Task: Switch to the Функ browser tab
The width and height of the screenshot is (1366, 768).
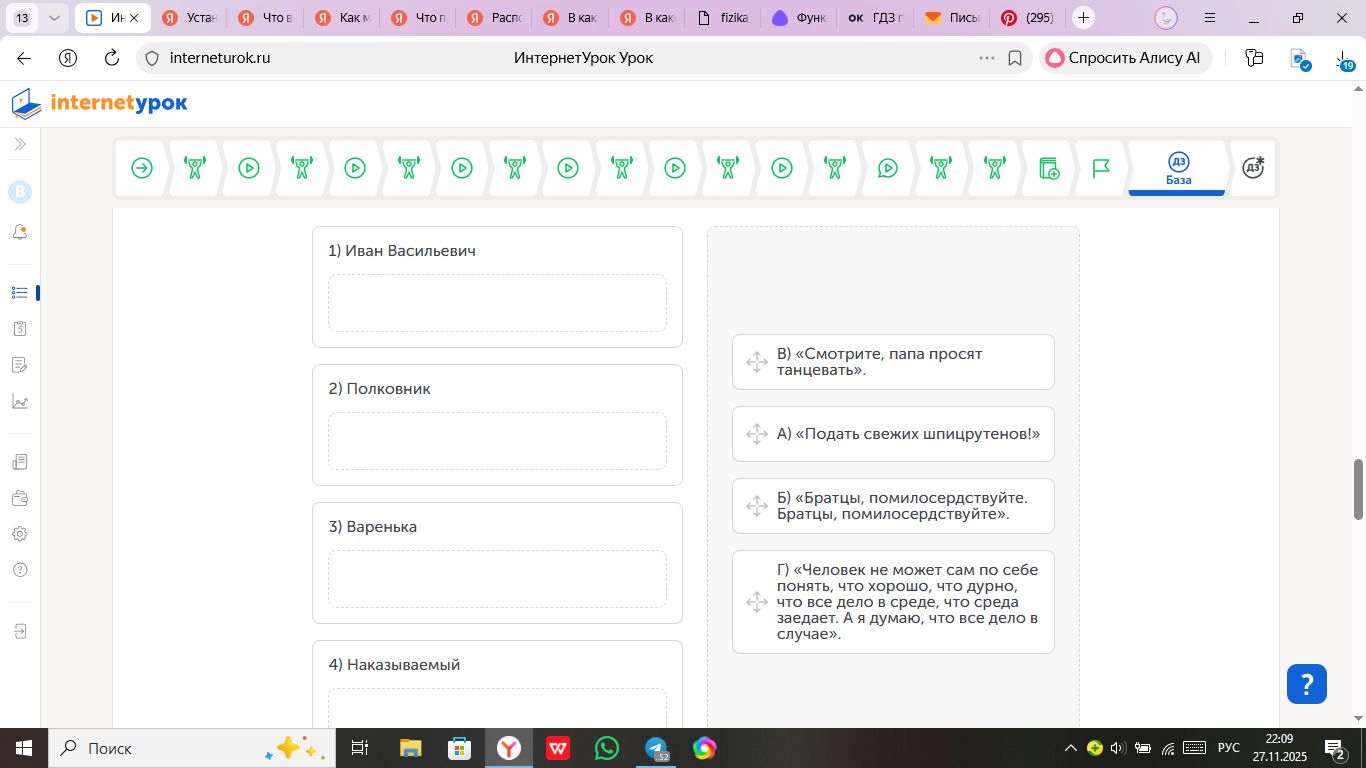Action: [798, 18]
